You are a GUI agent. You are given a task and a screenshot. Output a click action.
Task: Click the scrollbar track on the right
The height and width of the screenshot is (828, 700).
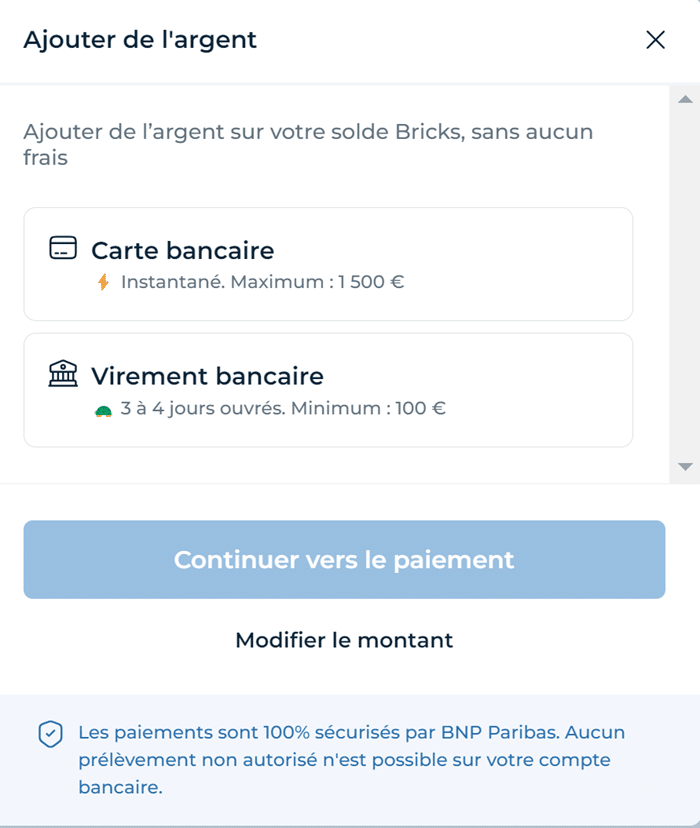coord(684,280)
